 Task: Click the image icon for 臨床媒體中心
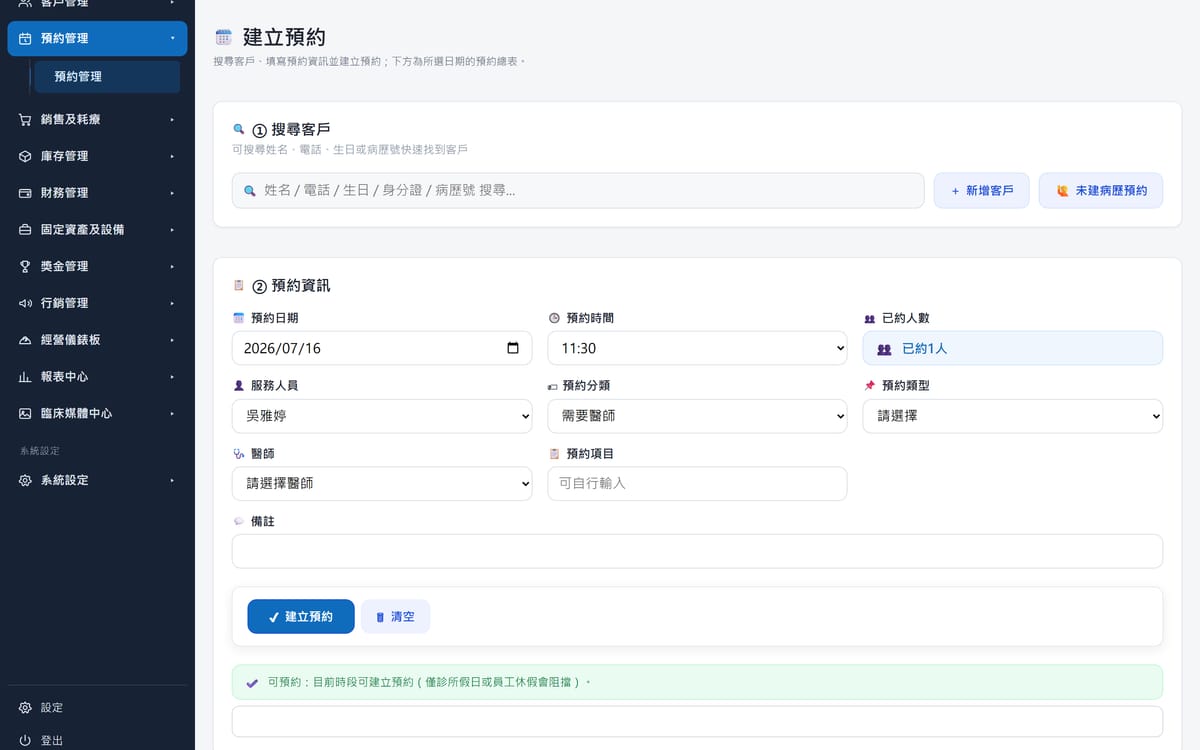click(x=25, y=413)
